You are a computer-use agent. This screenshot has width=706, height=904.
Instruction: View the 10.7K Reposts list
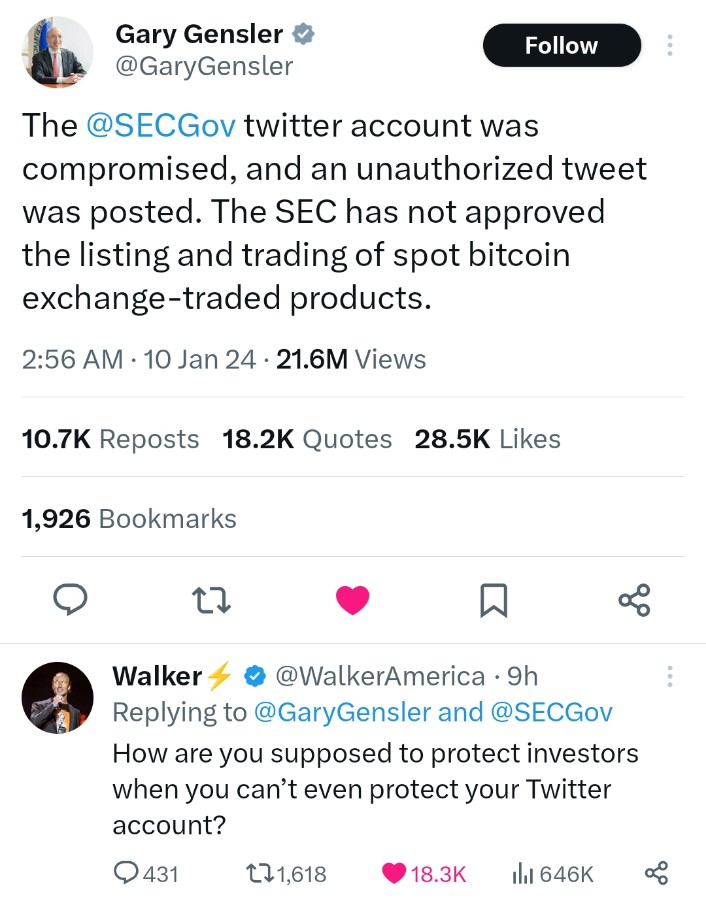(x=110, y=439)
